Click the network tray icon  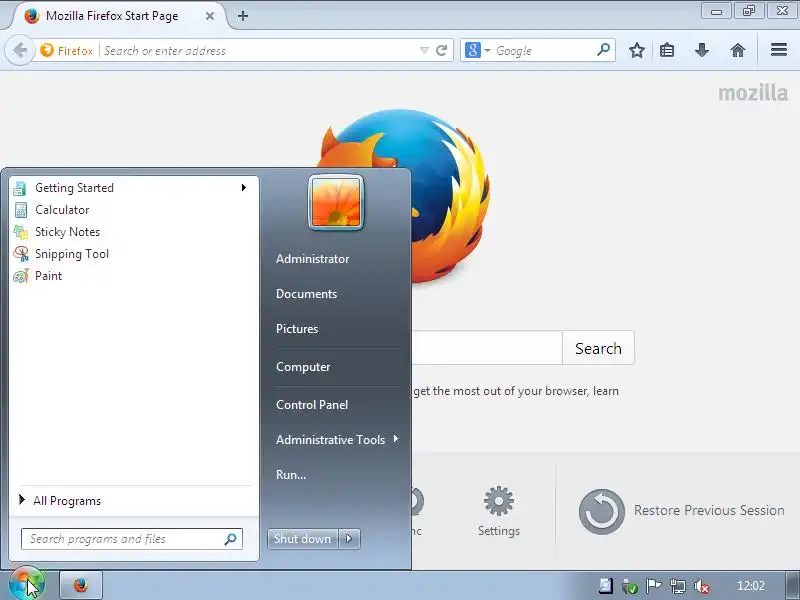[678, 586]
